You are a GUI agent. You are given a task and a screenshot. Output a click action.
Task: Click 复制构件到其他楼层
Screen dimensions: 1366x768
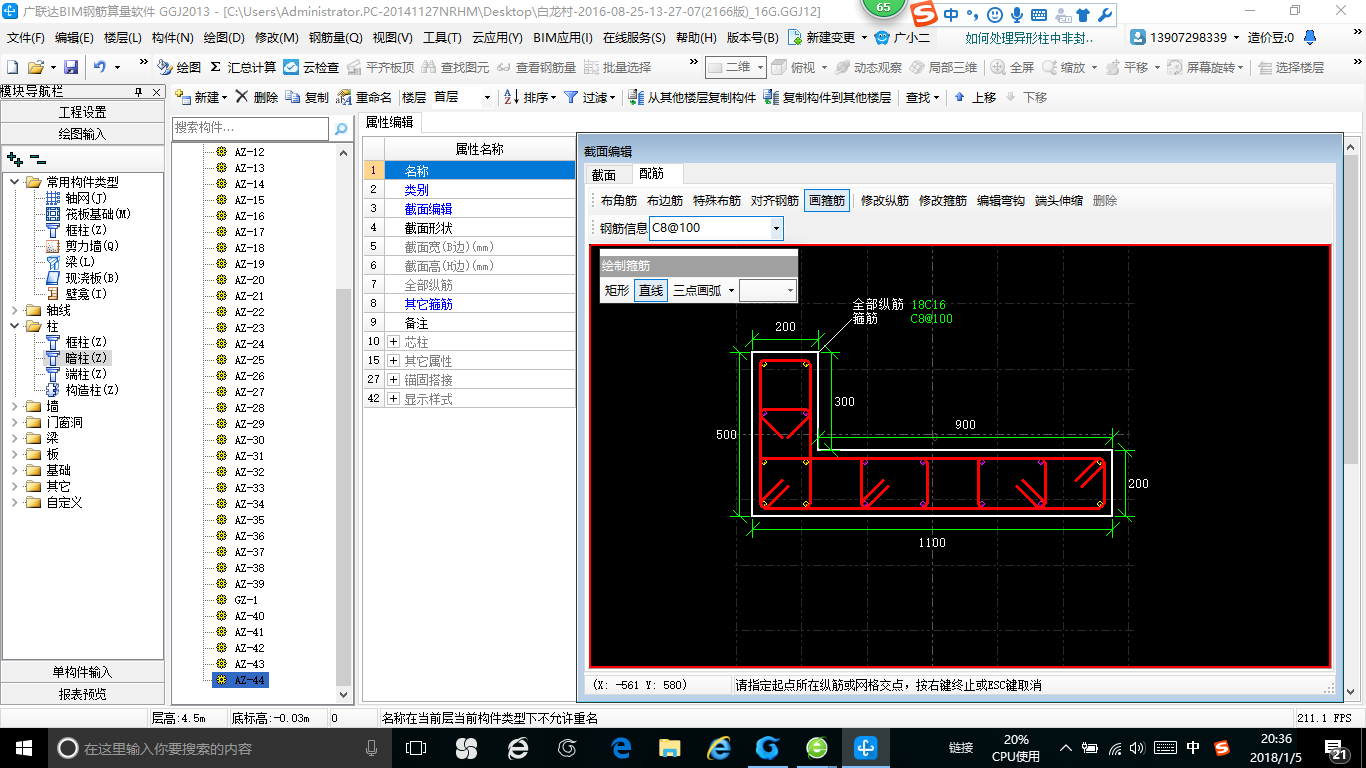pos(827,97)
